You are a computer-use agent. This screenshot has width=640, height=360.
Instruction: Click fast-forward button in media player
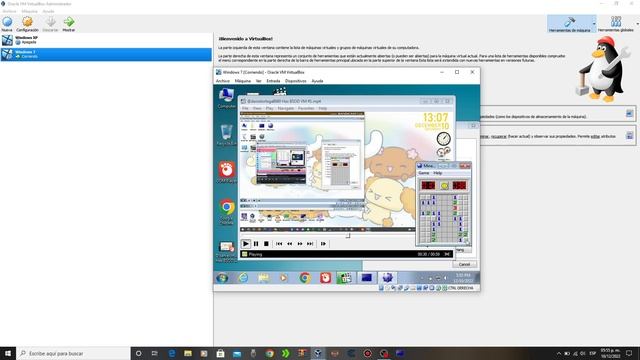click(x=300, y=244)
